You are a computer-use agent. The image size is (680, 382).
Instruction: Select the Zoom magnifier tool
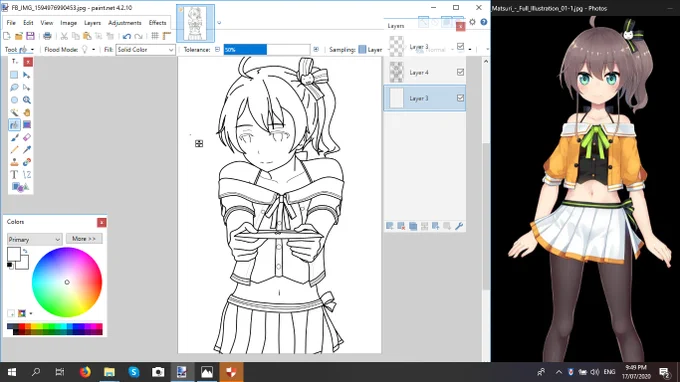26,100
